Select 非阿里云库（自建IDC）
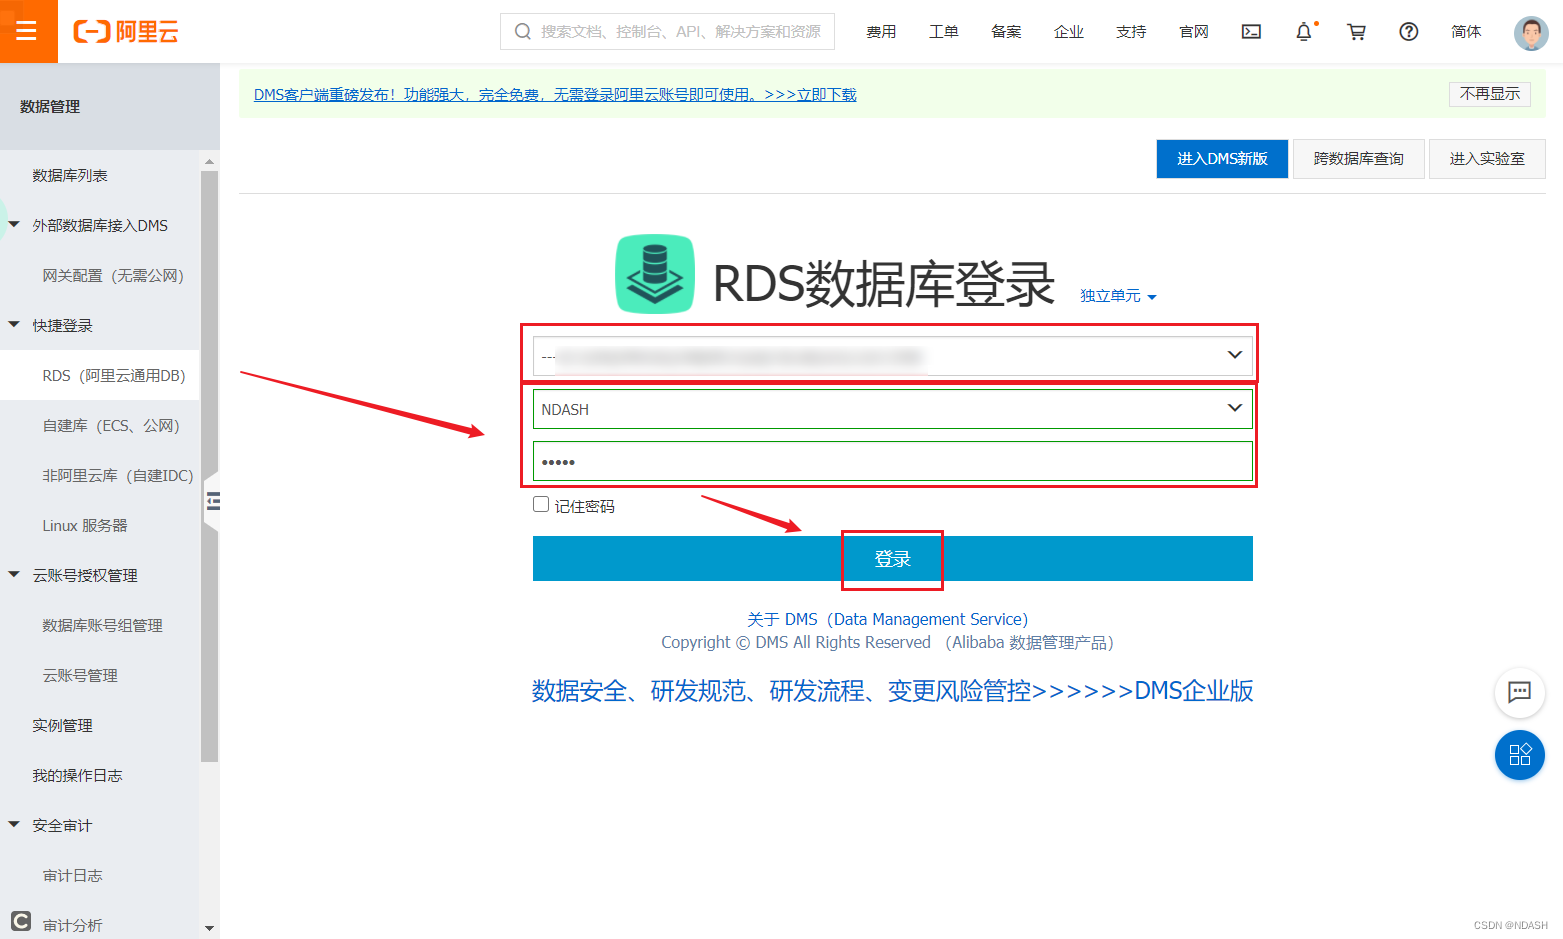 [118, 475]
